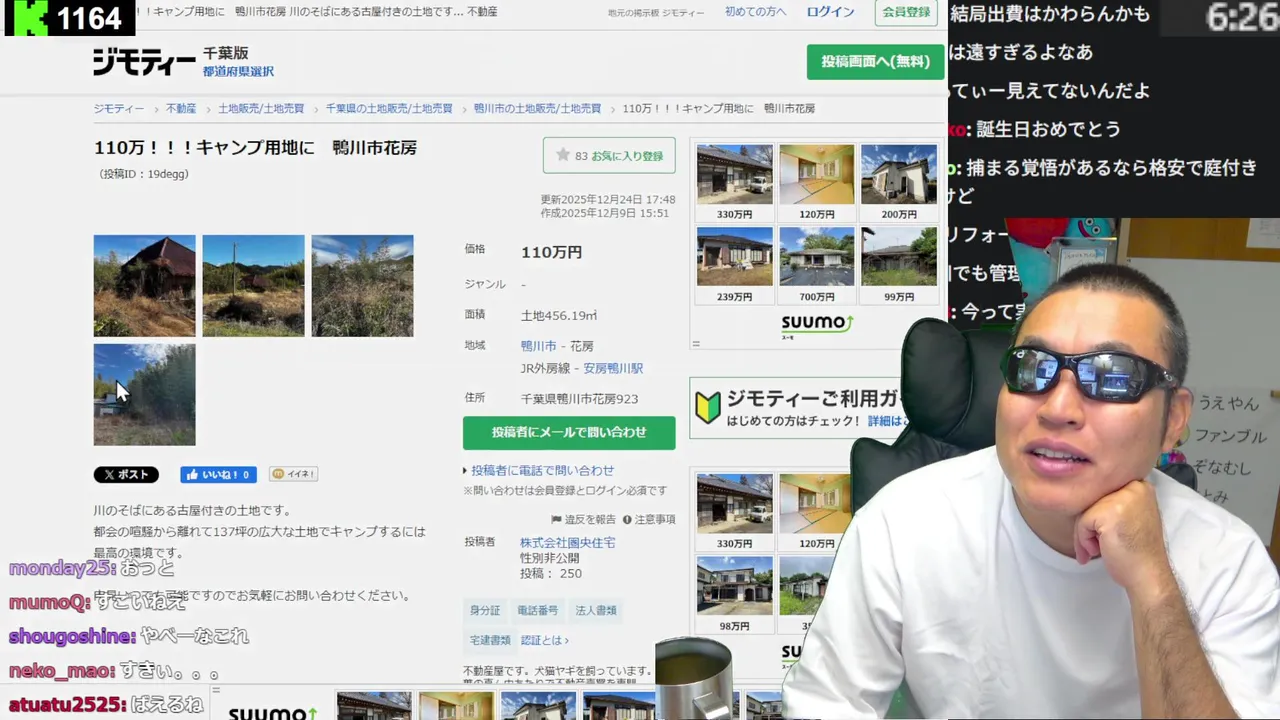Click the 違反を報告 flag link
The image size is (1280, 720).
pos(584,520)
